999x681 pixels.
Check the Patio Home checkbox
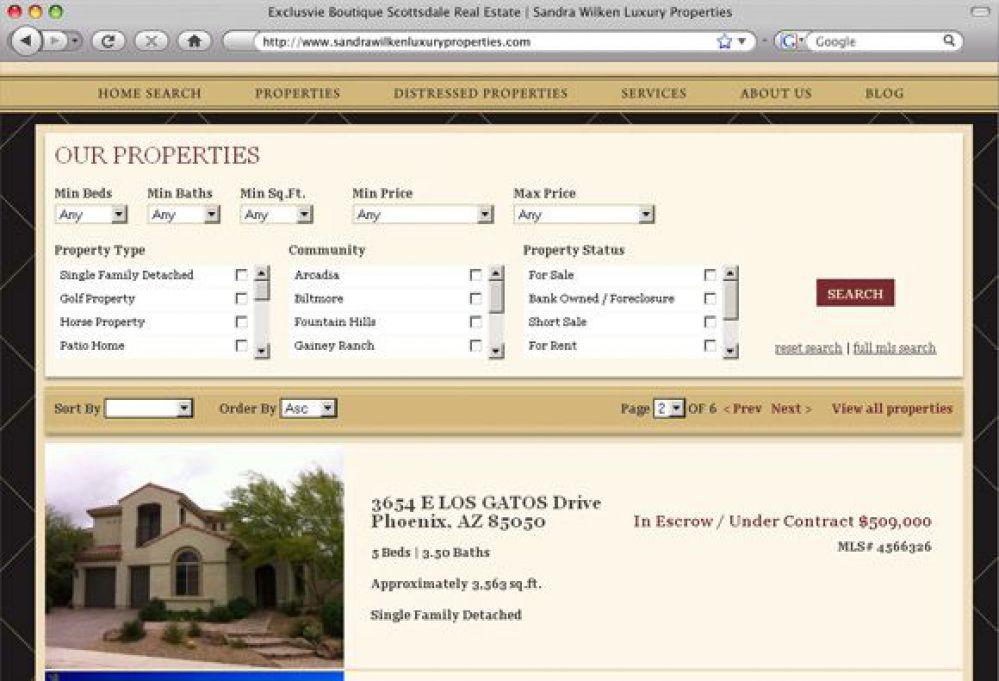pyautogui.click(x=241, y=345)
